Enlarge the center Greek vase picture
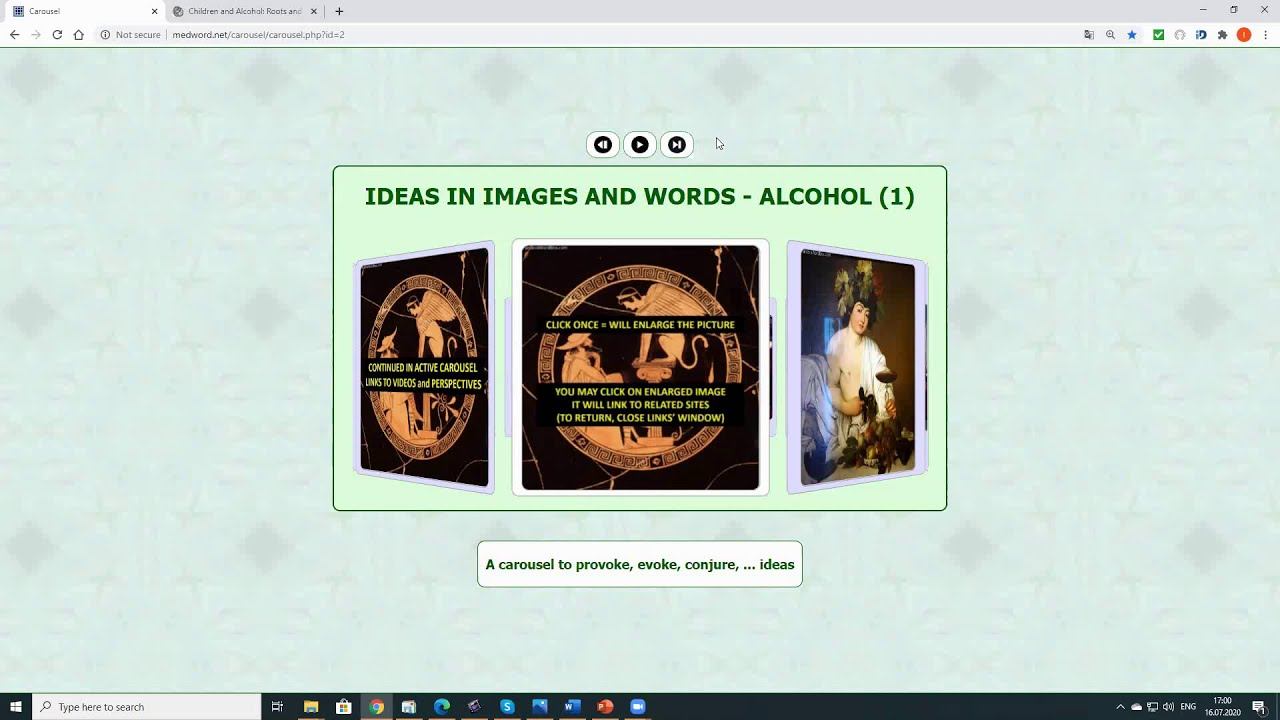 tap(640, 368)
